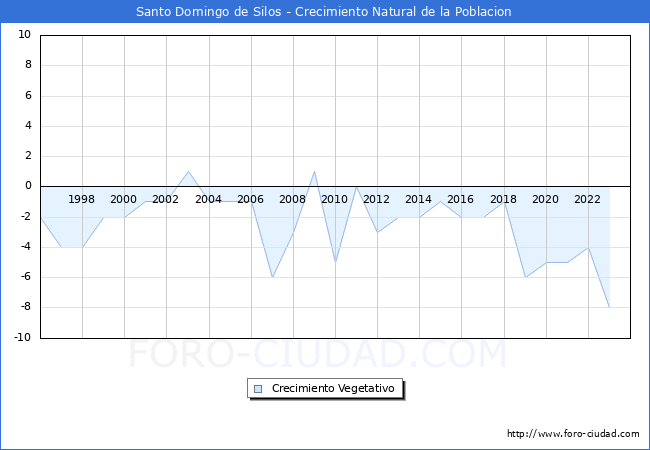Viewport: 650px width, 450px height.
Task: Select the 2018 year label
Action: coord(503,199)
